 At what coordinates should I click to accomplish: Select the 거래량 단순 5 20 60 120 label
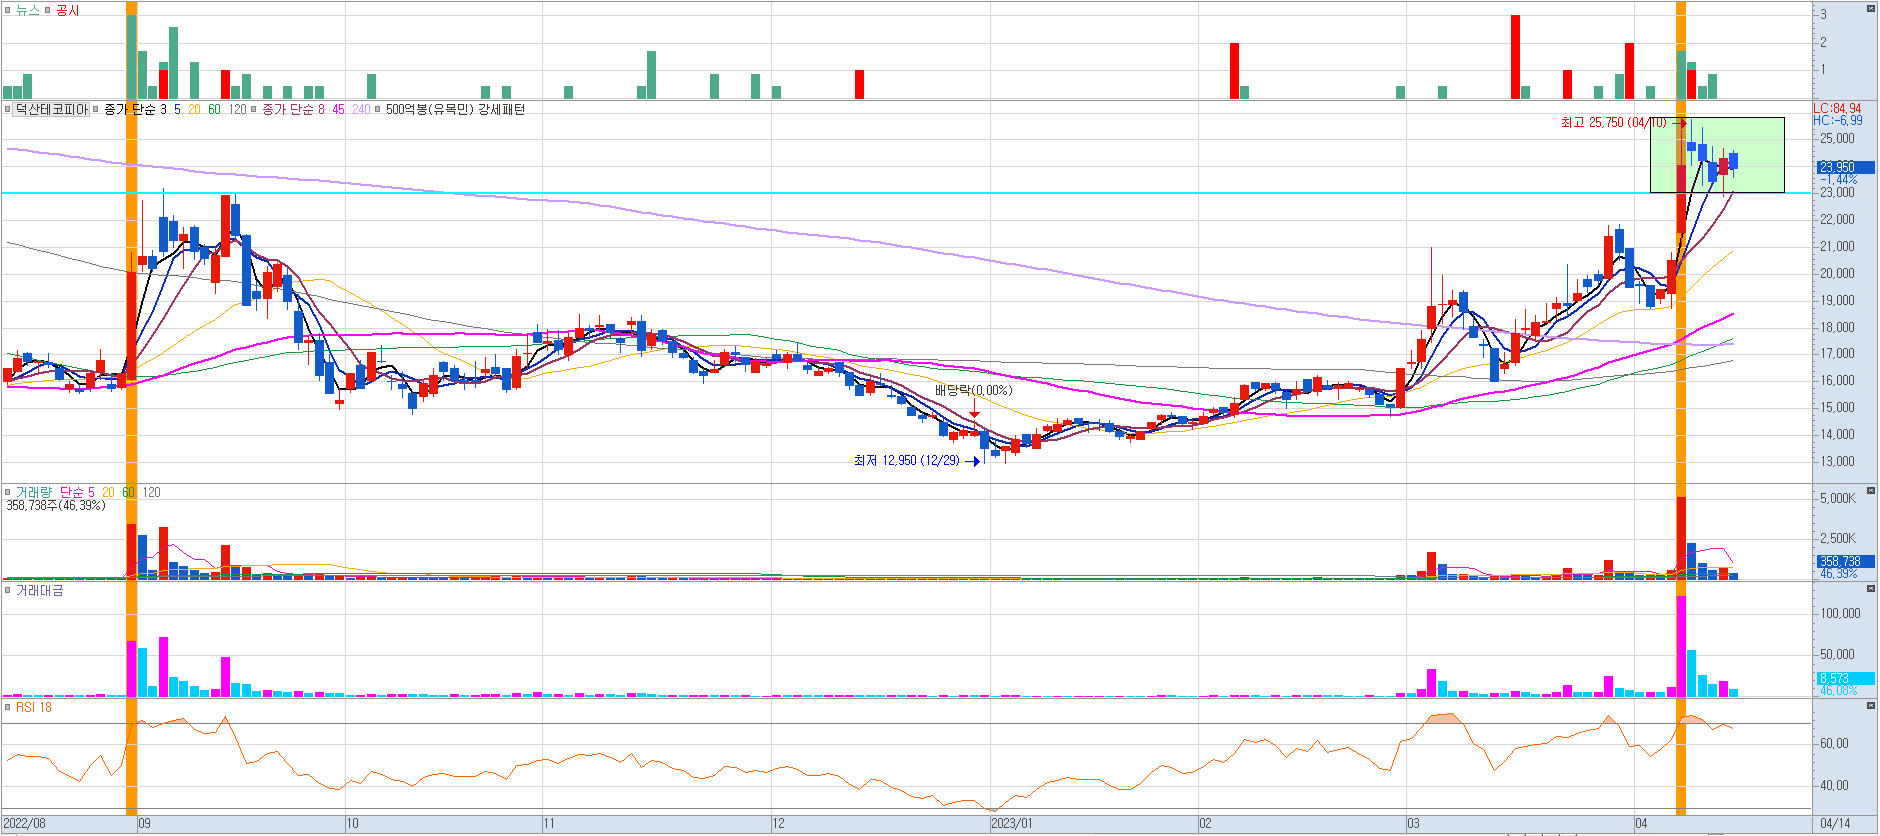pos(88,492)
